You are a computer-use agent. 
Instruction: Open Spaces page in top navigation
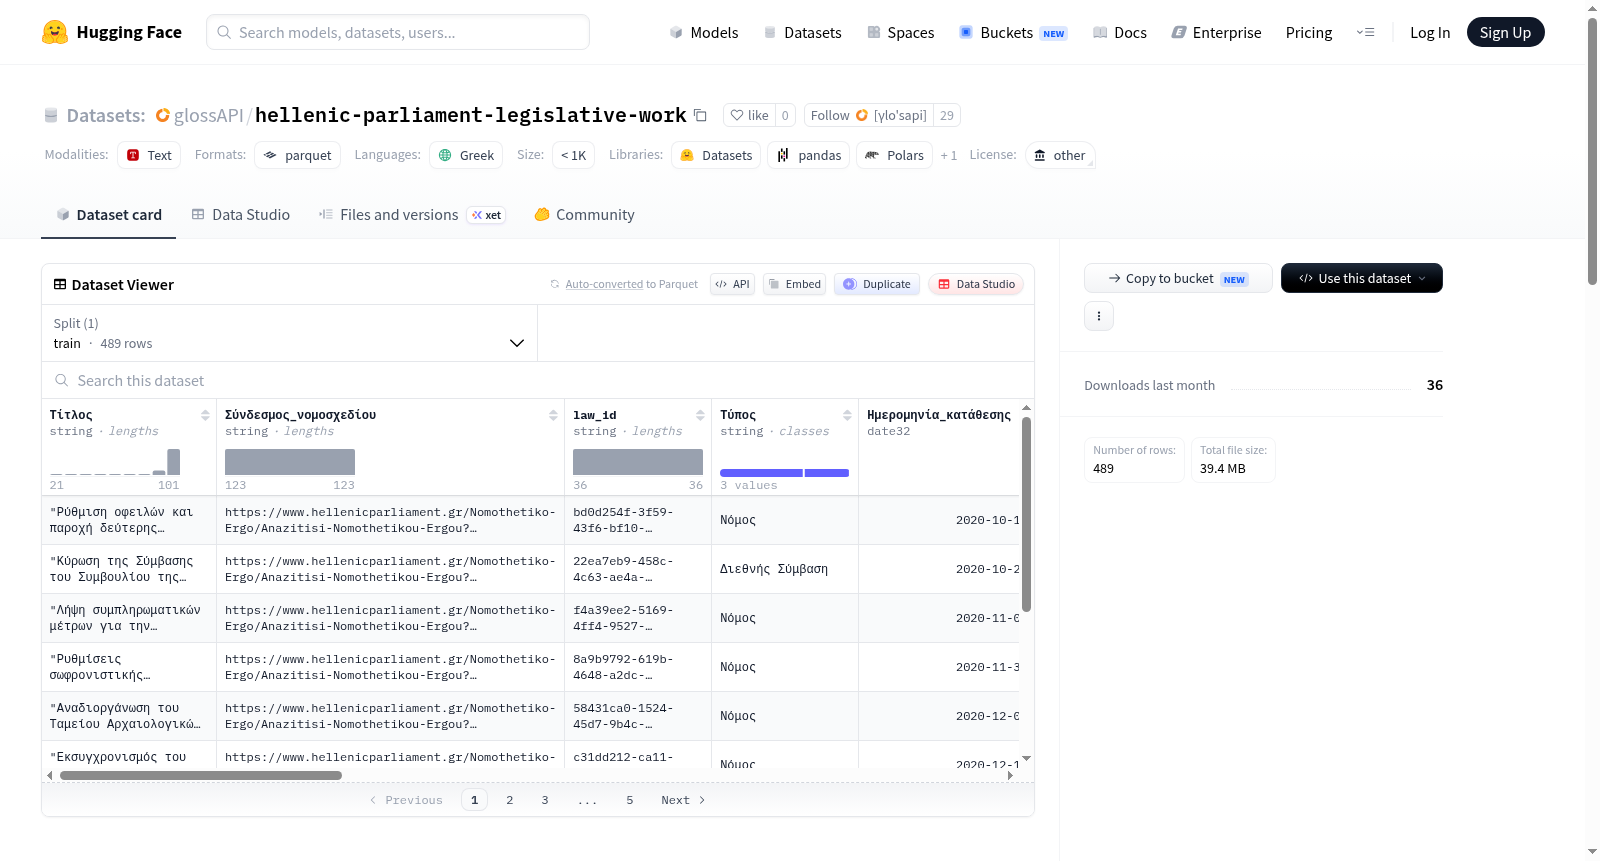[x=901, y=32]
